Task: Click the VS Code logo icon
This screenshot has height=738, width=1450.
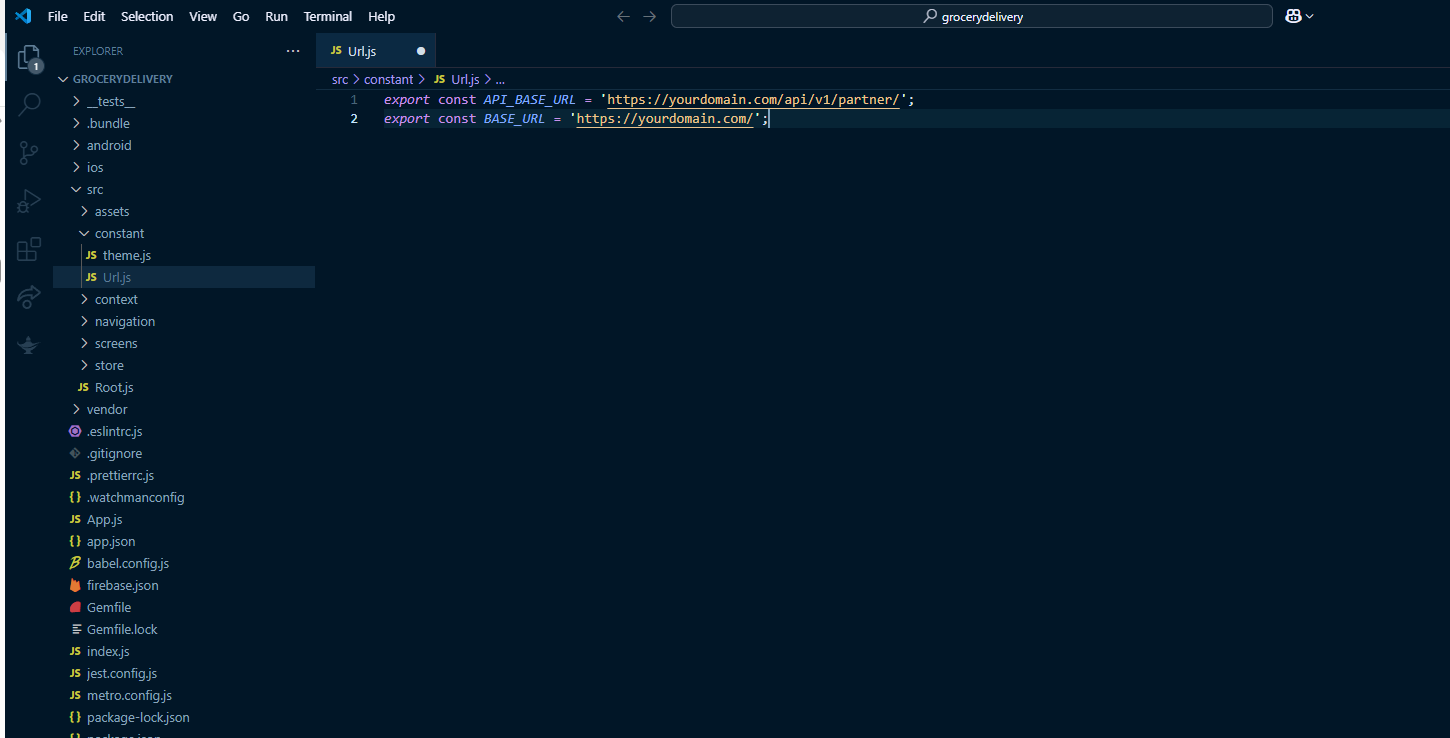Action: pyautogui.click(x=23, y=16)
